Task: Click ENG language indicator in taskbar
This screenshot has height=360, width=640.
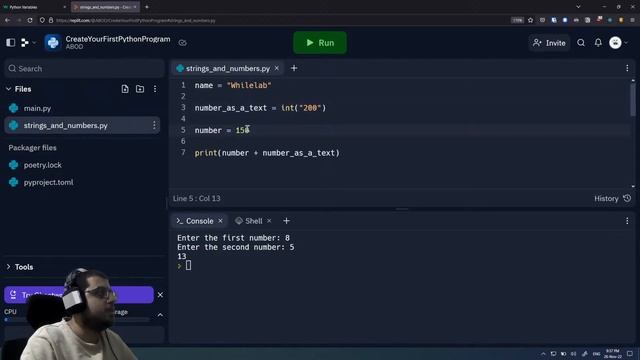Action: pos(596,354)
